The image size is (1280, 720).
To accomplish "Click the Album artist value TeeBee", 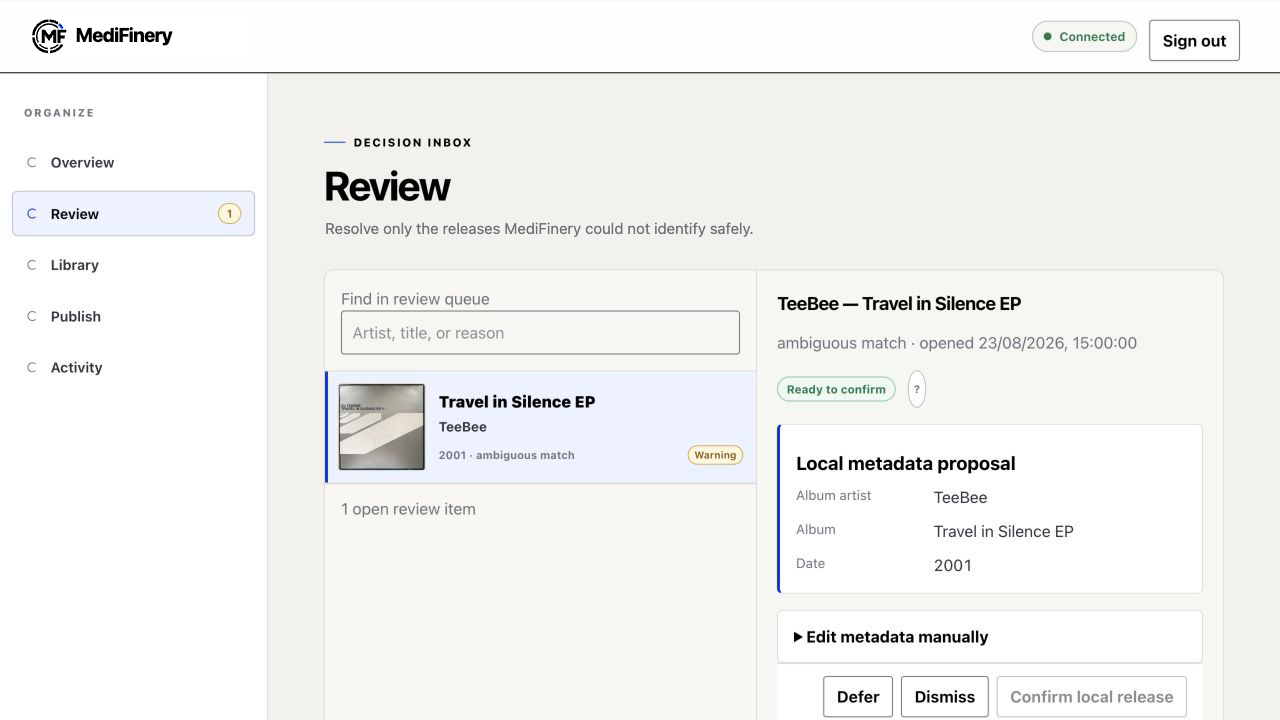I will pyautogui.click(x=960, y=497).
